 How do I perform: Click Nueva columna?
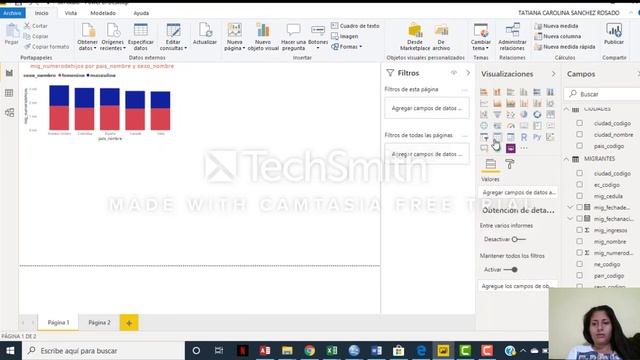pos(558,36)
